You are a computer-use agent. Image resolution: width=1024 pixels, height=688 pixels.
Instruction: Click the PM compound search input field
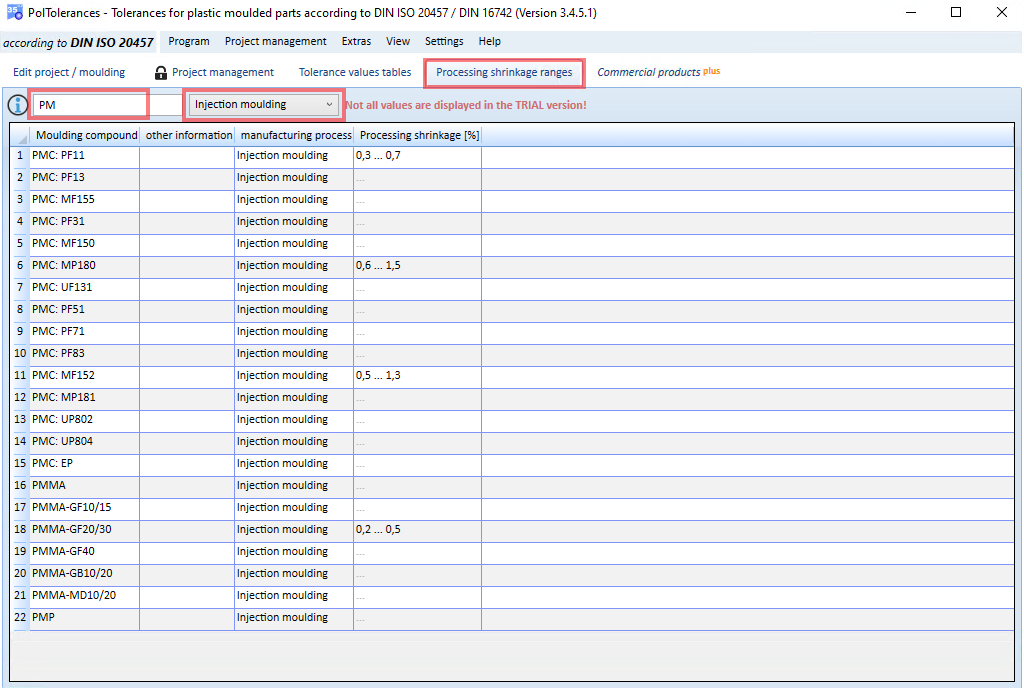[89, 104]
